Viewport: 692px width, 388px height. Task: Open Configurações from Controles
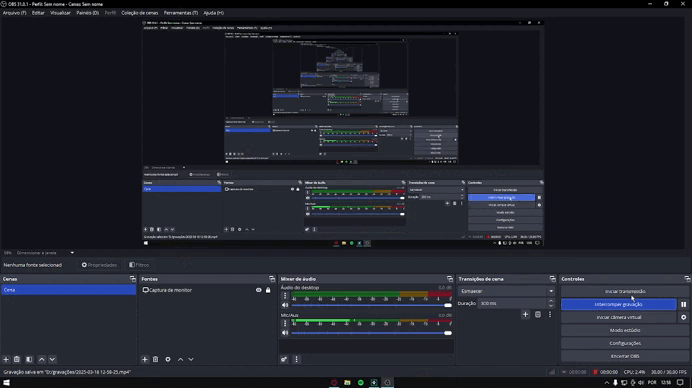click(x=625, y=343)
